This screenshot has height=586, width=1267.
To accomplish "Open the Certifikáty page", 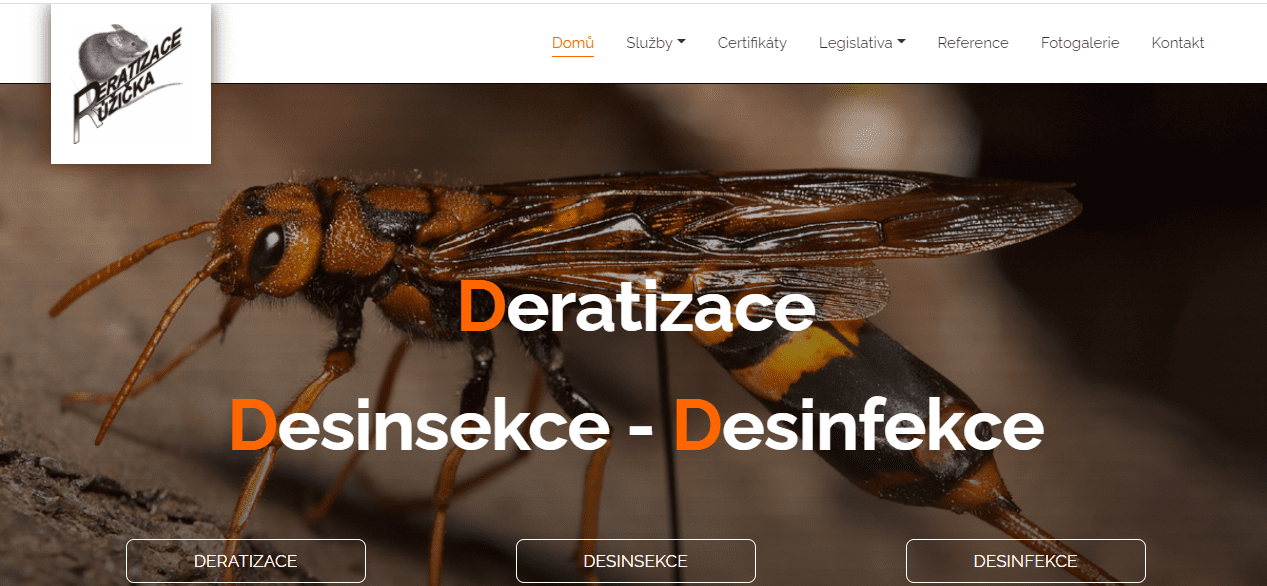I will (x=752, y=43).
